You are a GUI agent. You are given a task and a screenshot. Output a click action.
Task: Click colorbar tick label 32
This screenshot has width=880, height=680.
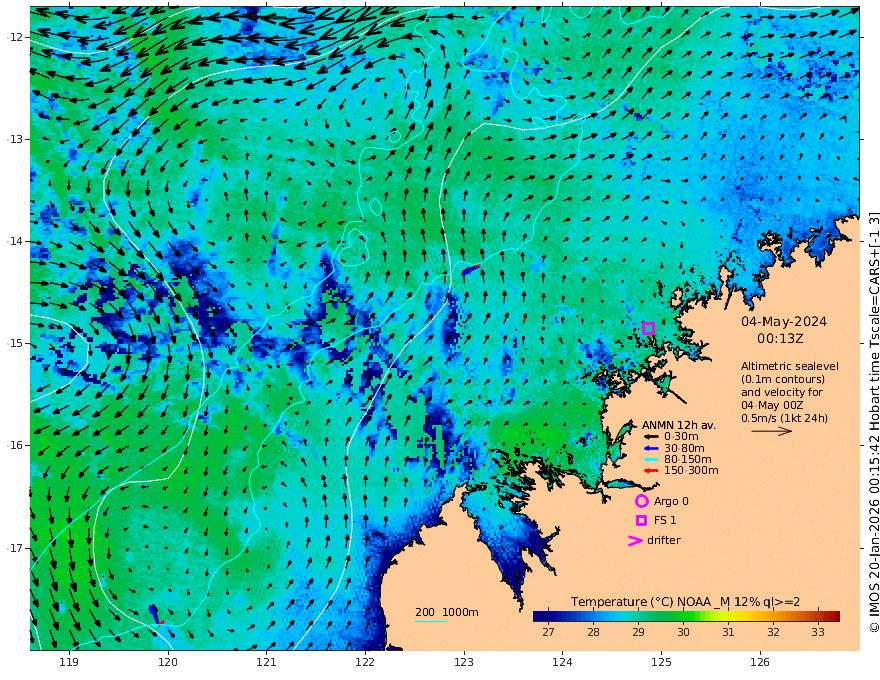point(773,632)
